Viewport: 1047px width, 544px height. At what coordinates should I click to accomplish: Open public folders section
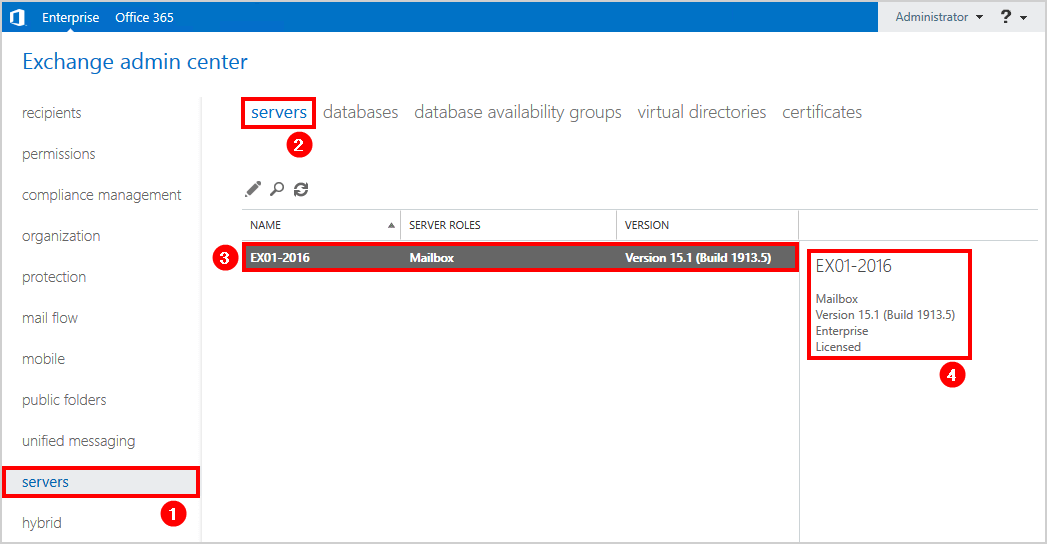(x=64, y=400)
